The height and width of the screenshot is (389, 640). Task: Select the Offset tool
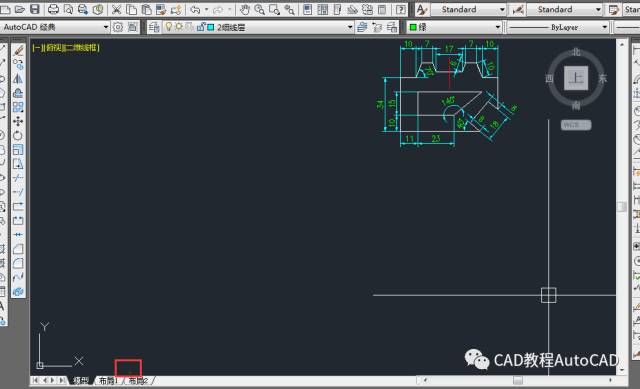click(x=18, y=93)
